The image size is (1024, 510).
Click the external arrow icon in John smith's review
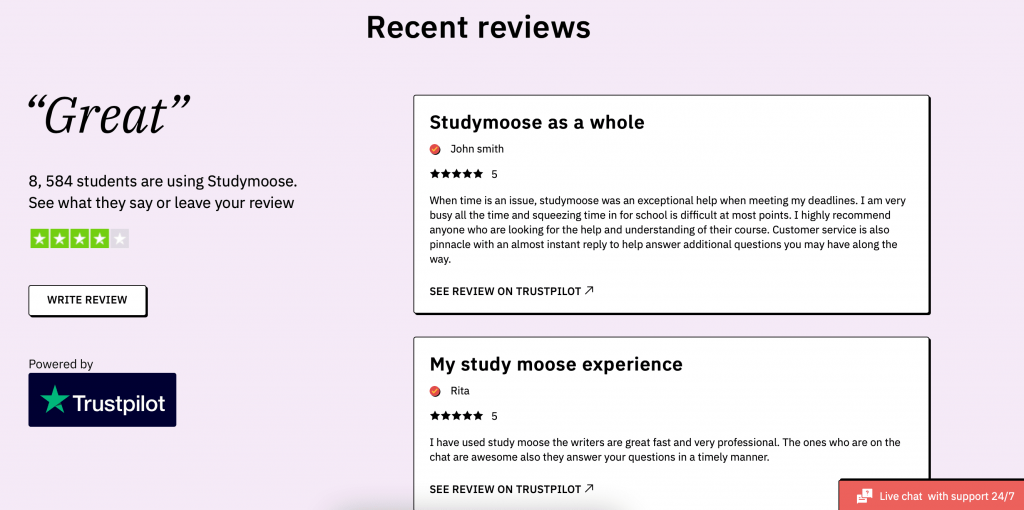pos(589,291)
